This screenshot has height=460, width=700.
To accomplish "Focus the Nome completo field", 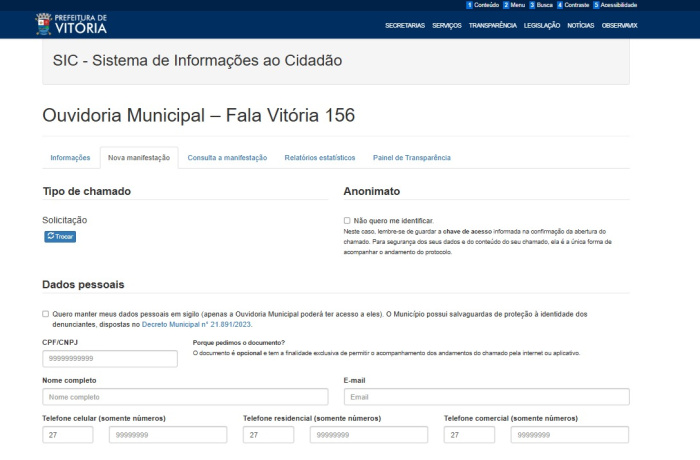I will click(x=185, y=397).
